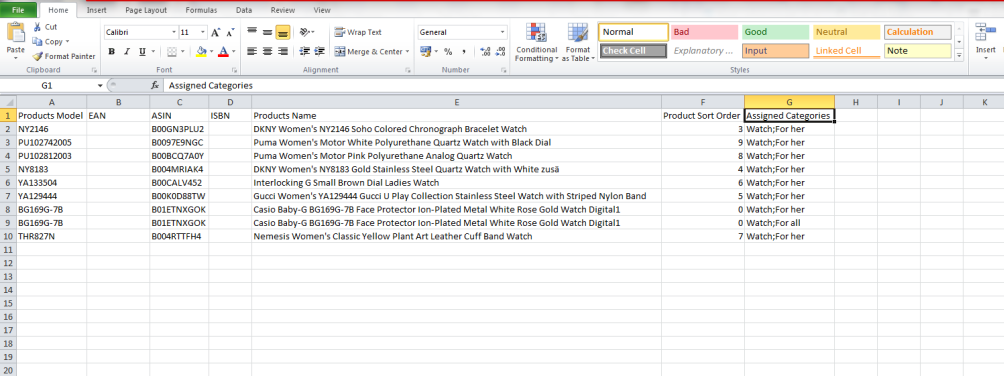The image size is (1004, 376).
Task: Apply Percent Style format
Action: coord(448,52)
